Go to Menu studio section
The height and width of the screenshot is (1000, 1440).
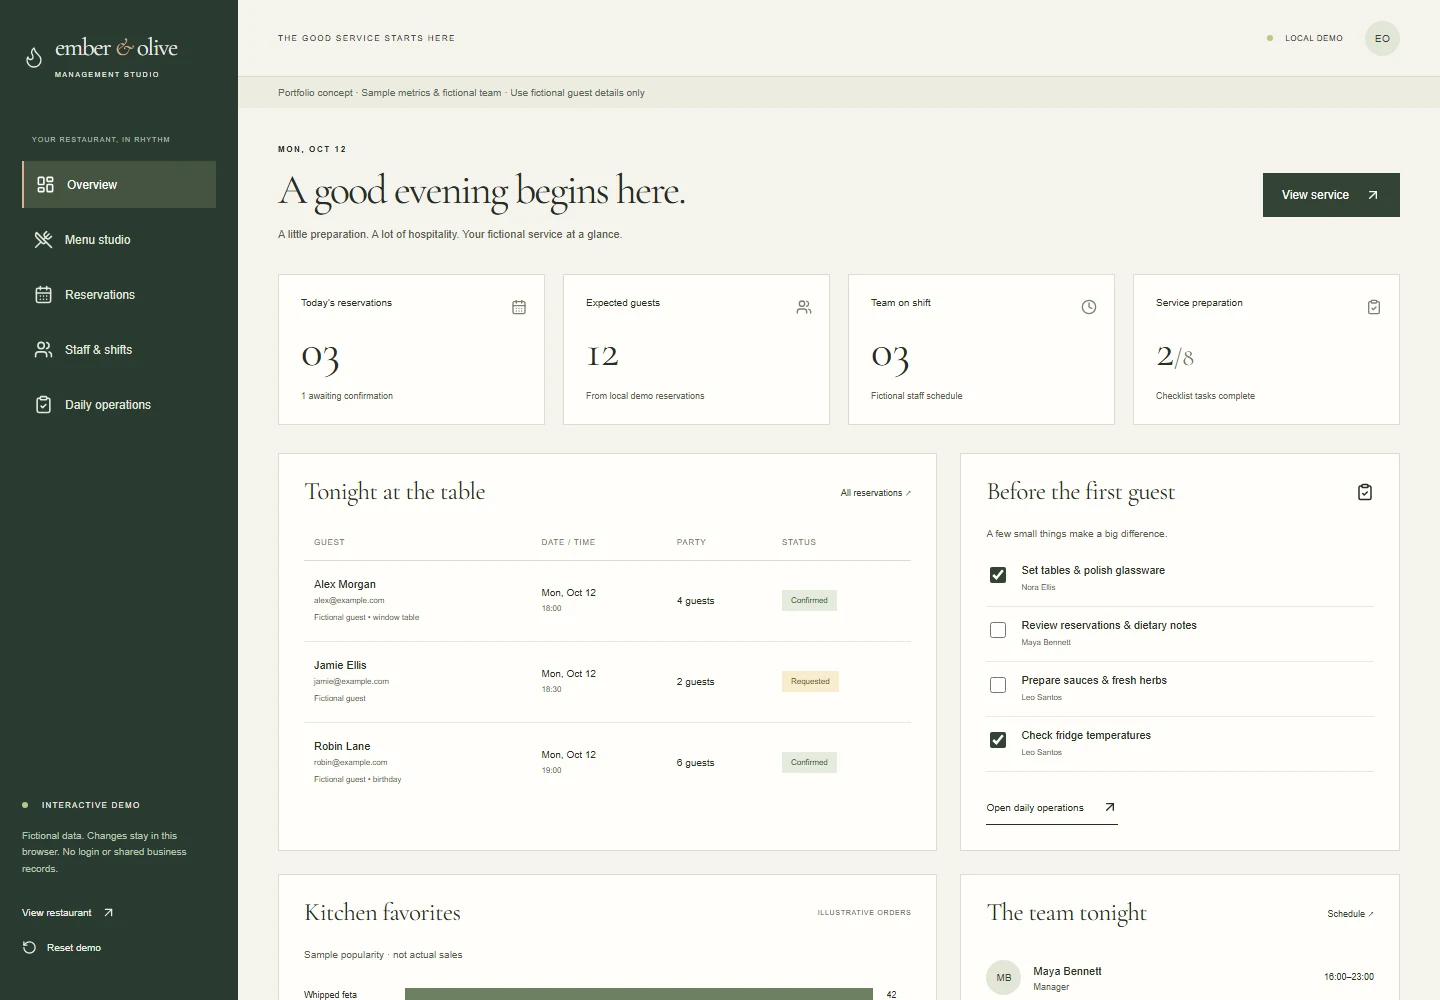point(119,240)
